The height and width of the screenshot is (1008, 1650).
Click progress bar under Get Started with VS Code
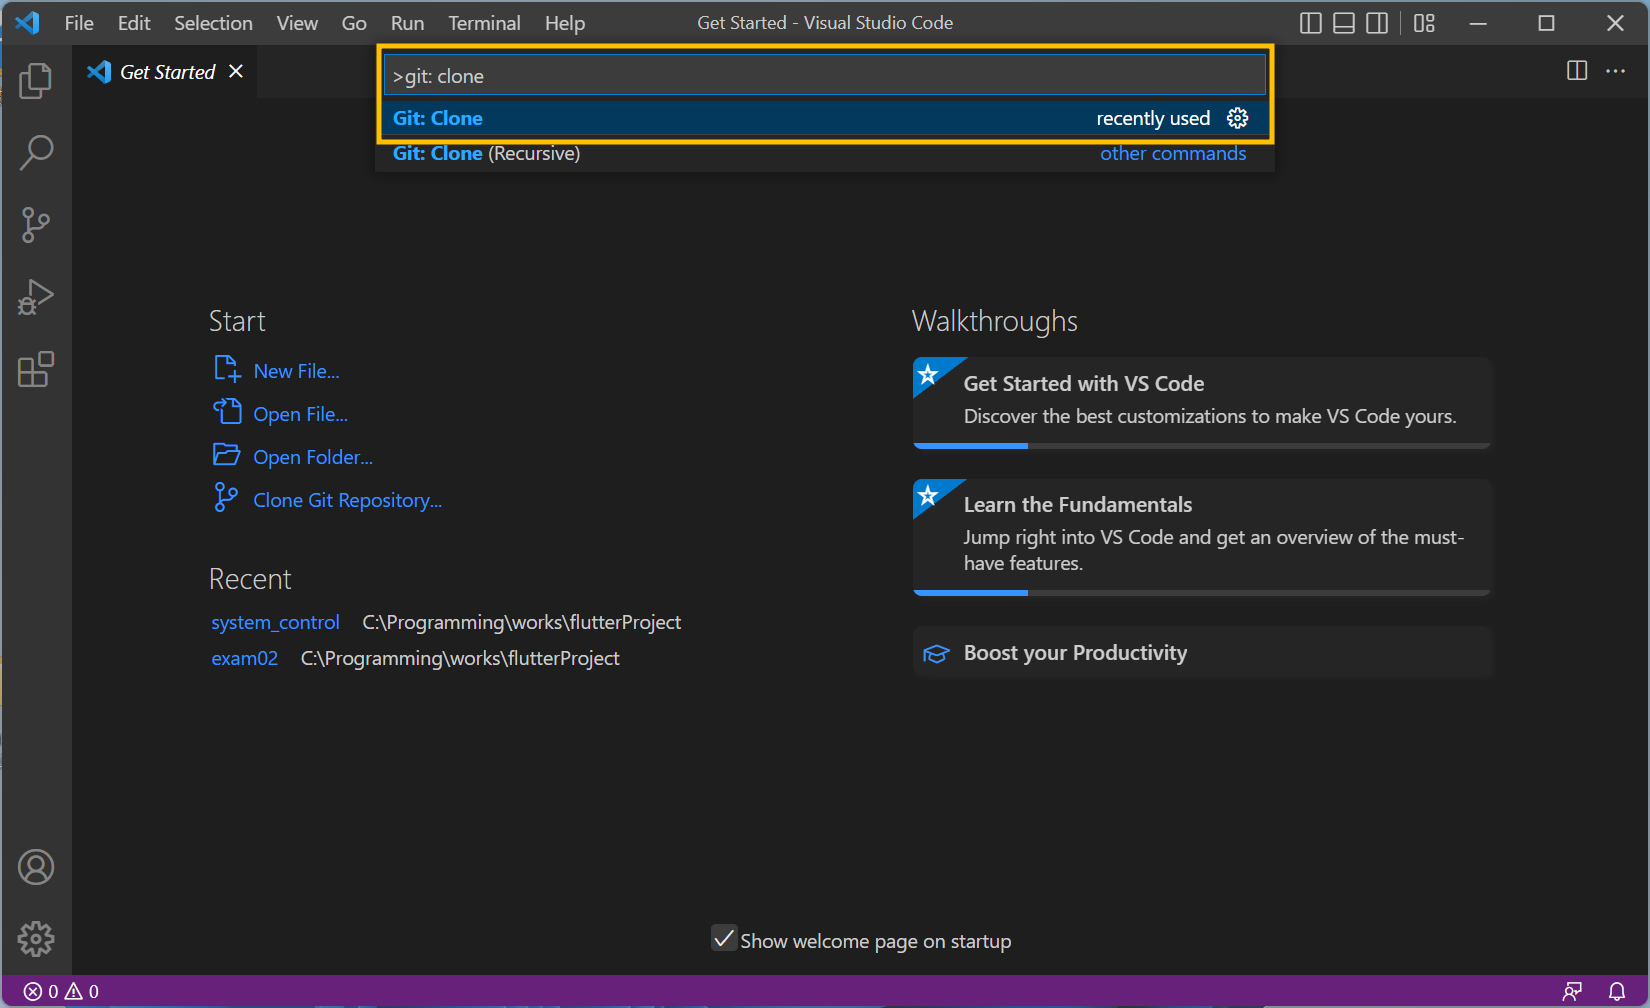(x=1202, y=446)
